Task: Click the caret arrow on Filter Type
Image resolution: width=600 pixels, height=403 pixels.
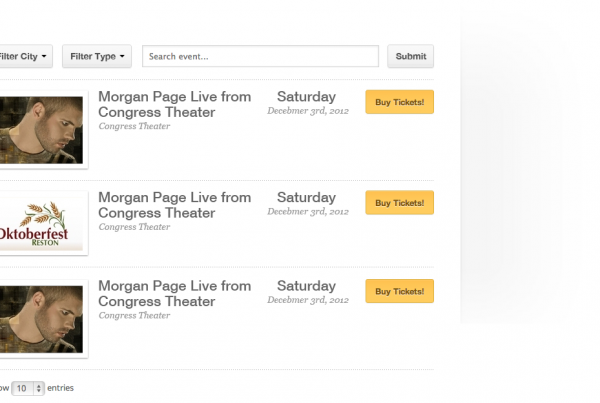Action: (x=122, y=56)
